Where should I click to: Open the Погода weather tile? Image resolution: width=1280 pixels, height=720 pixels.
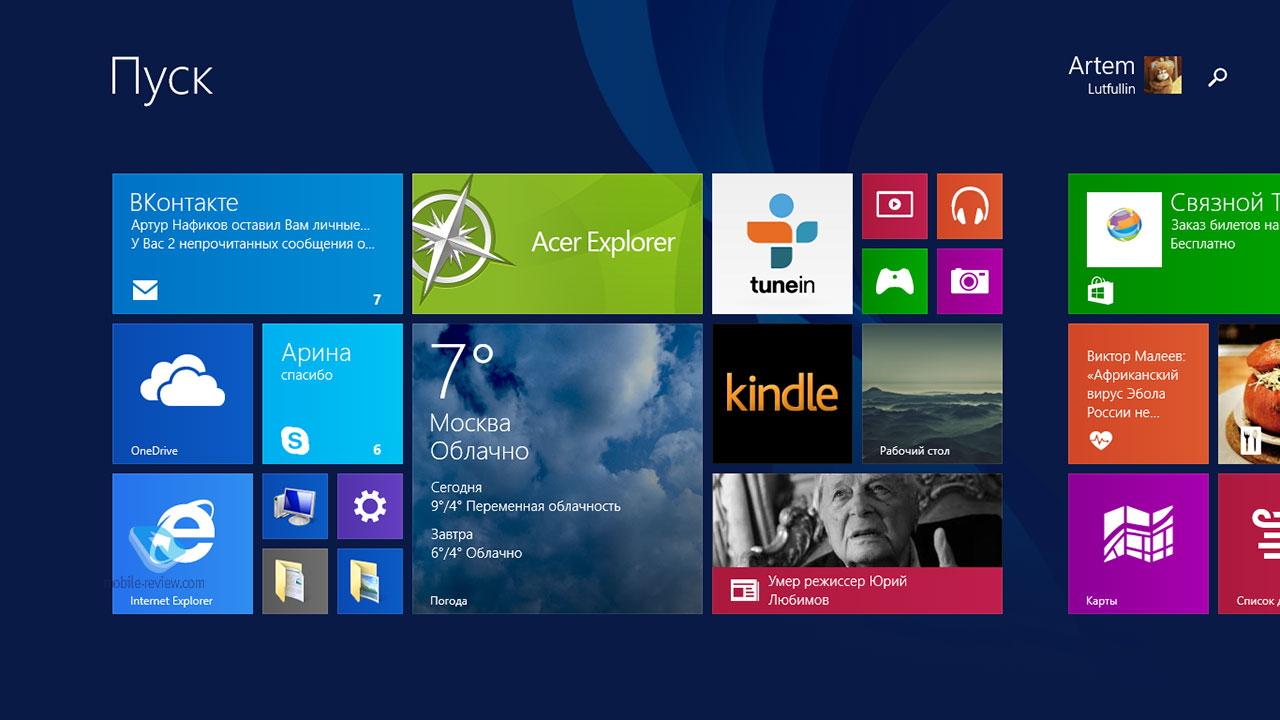[x=557, y=469]
